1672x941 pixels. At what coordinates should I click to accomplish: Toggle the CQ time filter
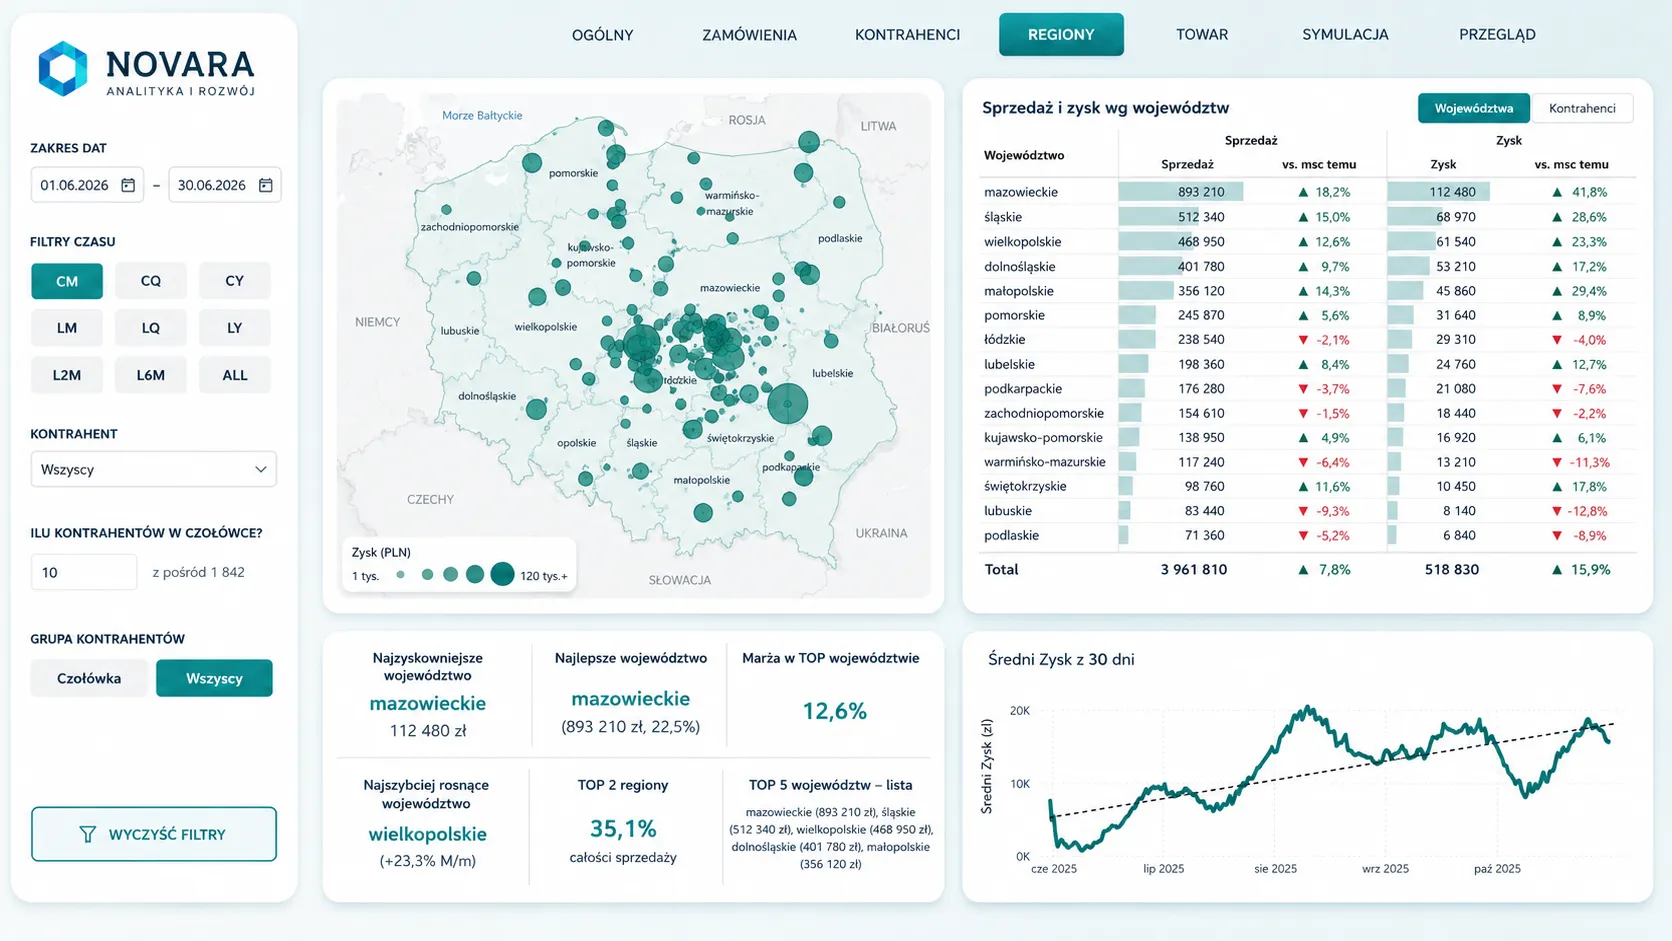pyautogui.click(x=151, y=281)
